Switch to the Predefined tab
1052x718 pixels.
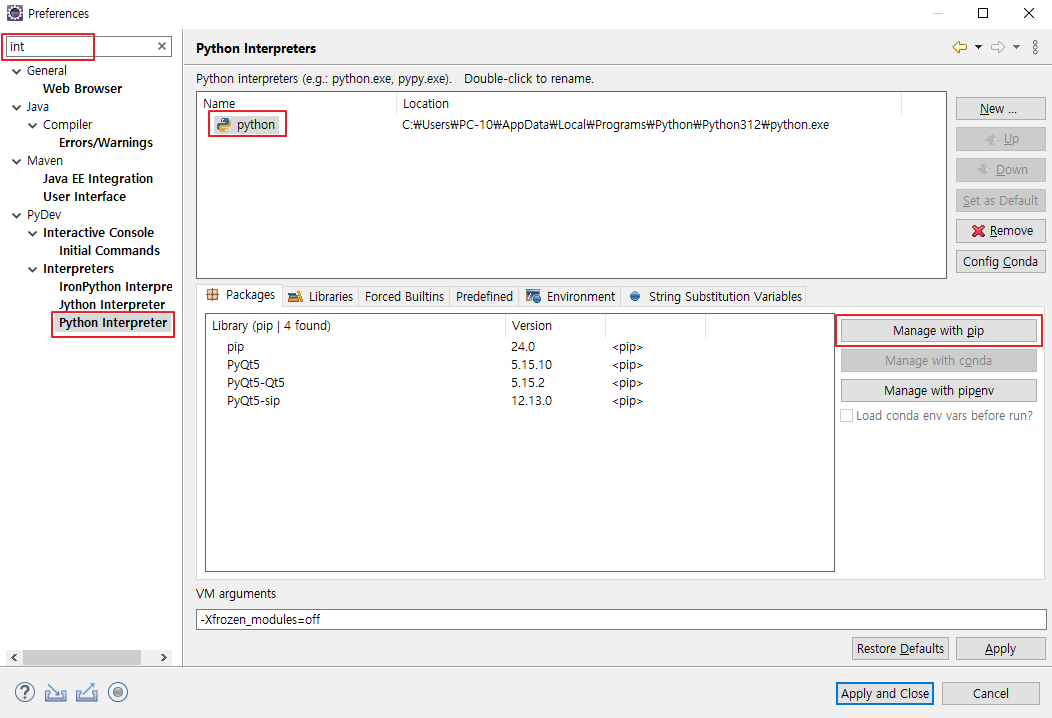[x=484, y=297]
